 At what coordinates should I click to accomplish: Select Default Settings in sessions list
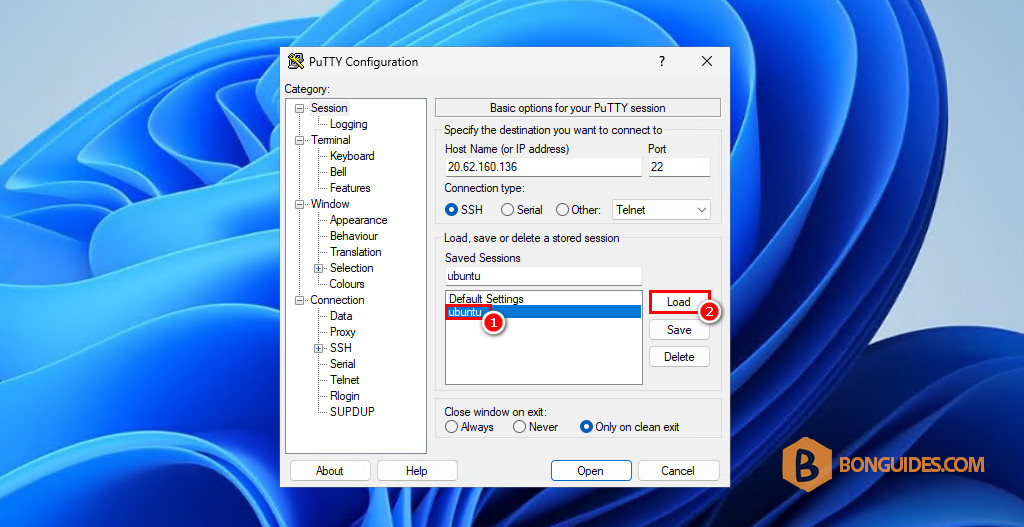[543, 299]
